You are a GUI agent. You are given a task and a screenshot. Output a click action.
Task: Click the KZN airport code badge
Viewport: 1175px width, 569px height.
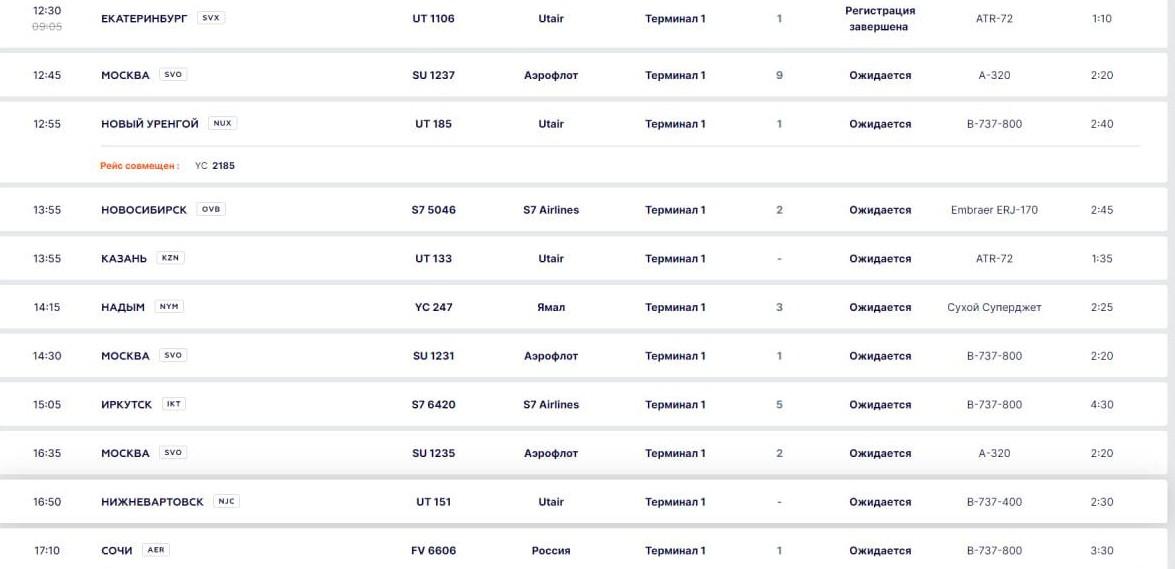(x=170, y=258)
